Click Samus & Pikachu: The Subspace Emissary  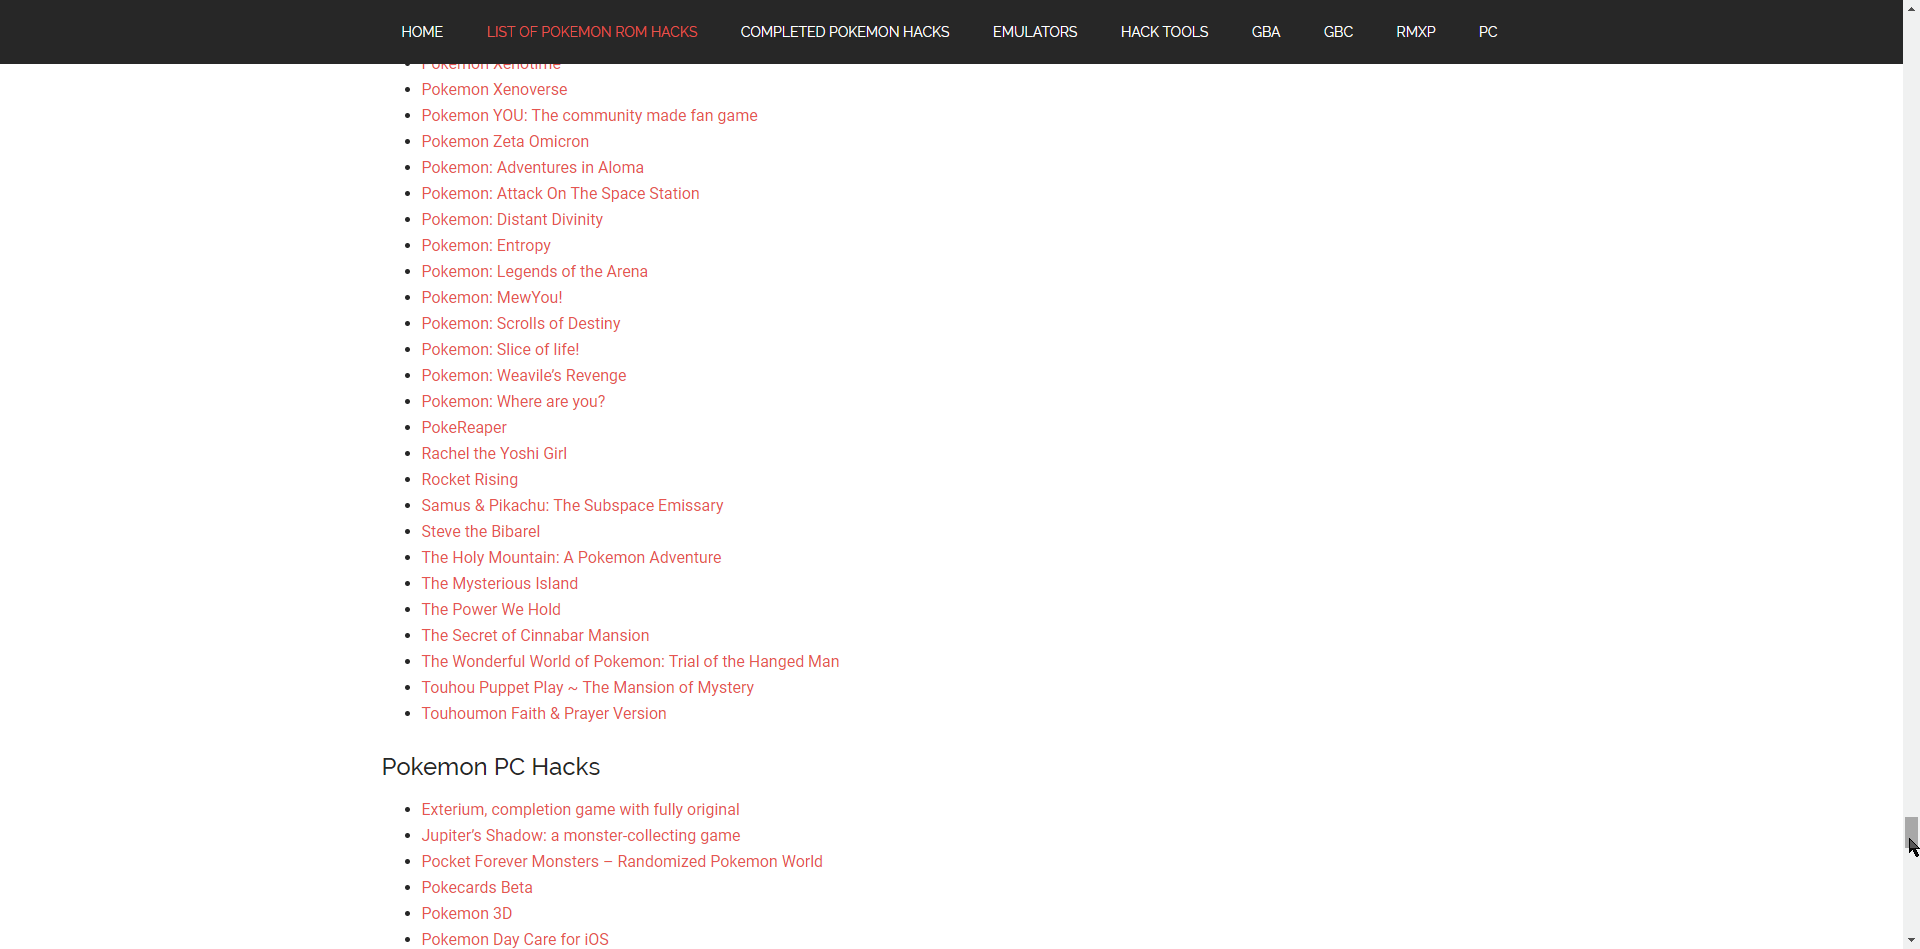click(x=572, y=506)
